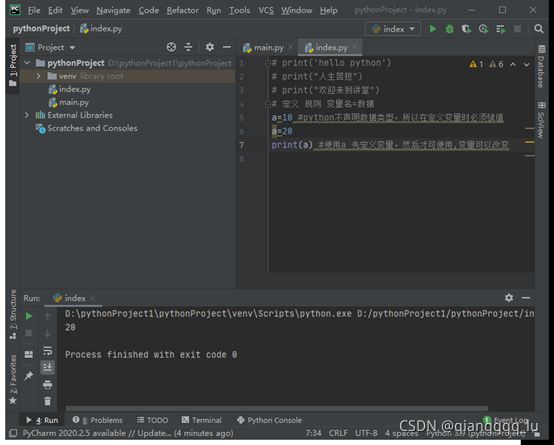Open the Refactor menu

point(182,11)
